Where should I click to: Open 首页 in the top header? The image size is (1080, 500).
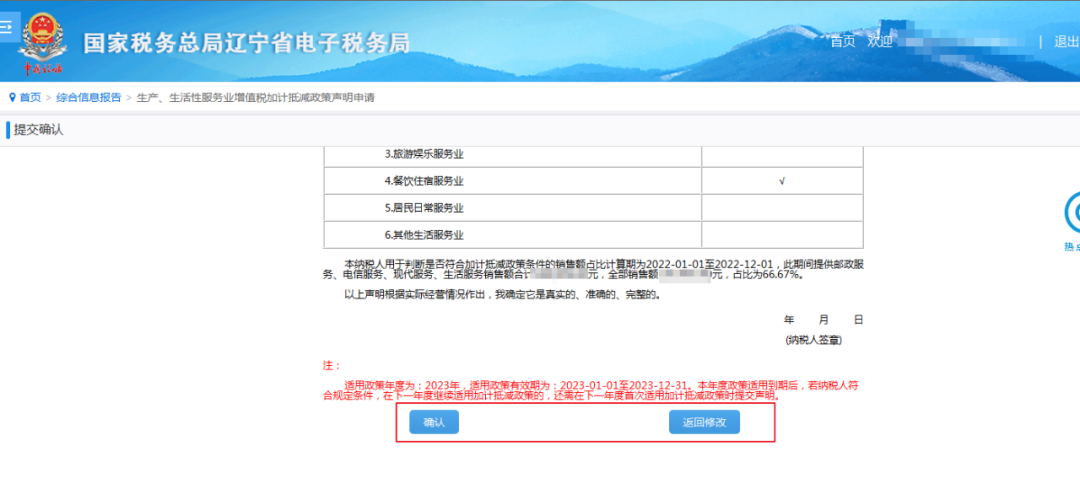pyautogui.click(x=843, y=42)
